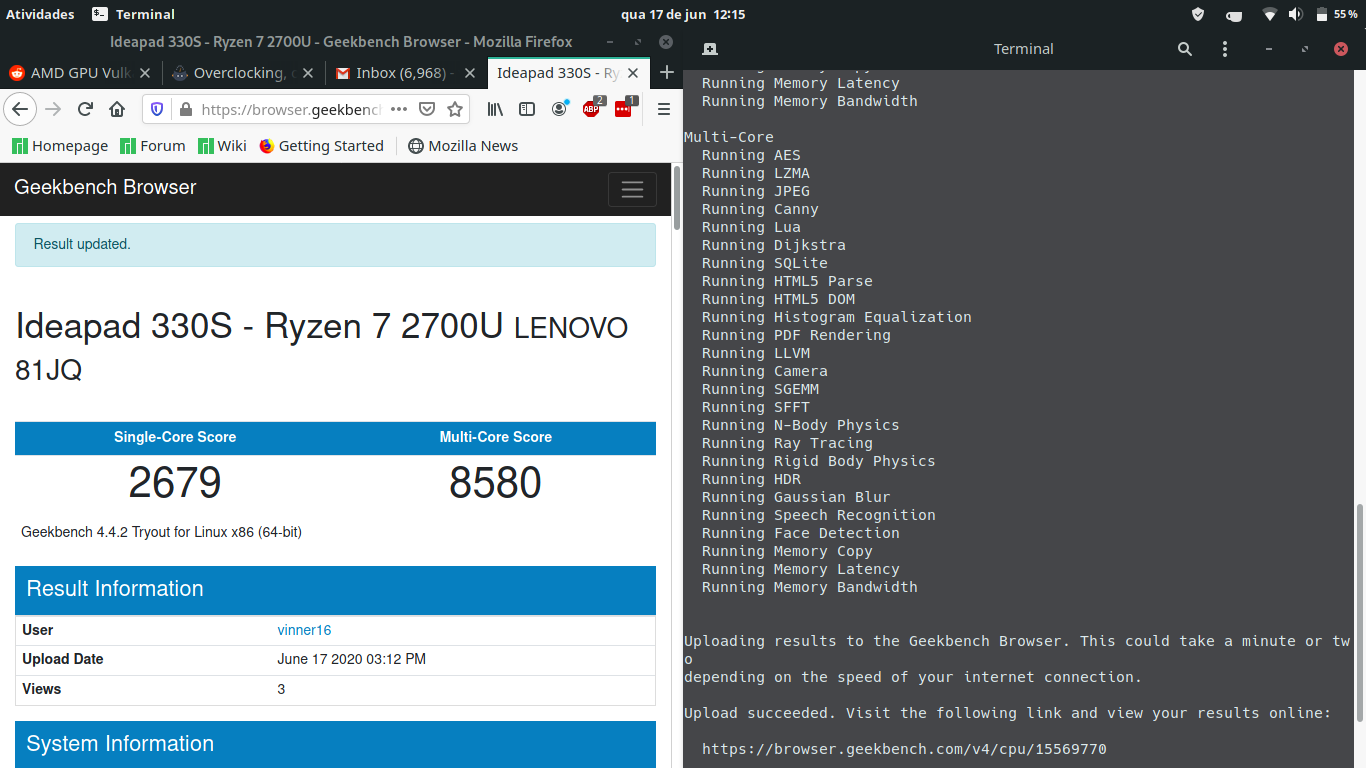Open the Forum bookmark
Image resolution: width=1366 pixels, height=768 pixels.
[x=152, y=146]
